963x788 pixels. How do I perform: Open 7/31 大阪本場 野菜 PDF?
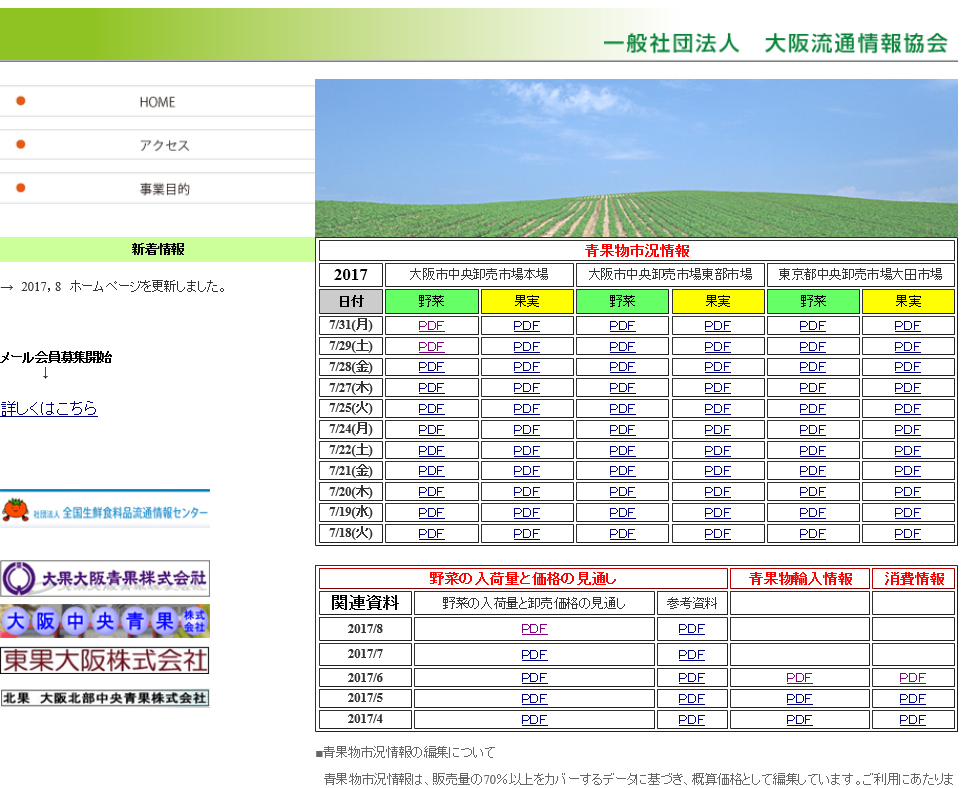coord(431,326)
